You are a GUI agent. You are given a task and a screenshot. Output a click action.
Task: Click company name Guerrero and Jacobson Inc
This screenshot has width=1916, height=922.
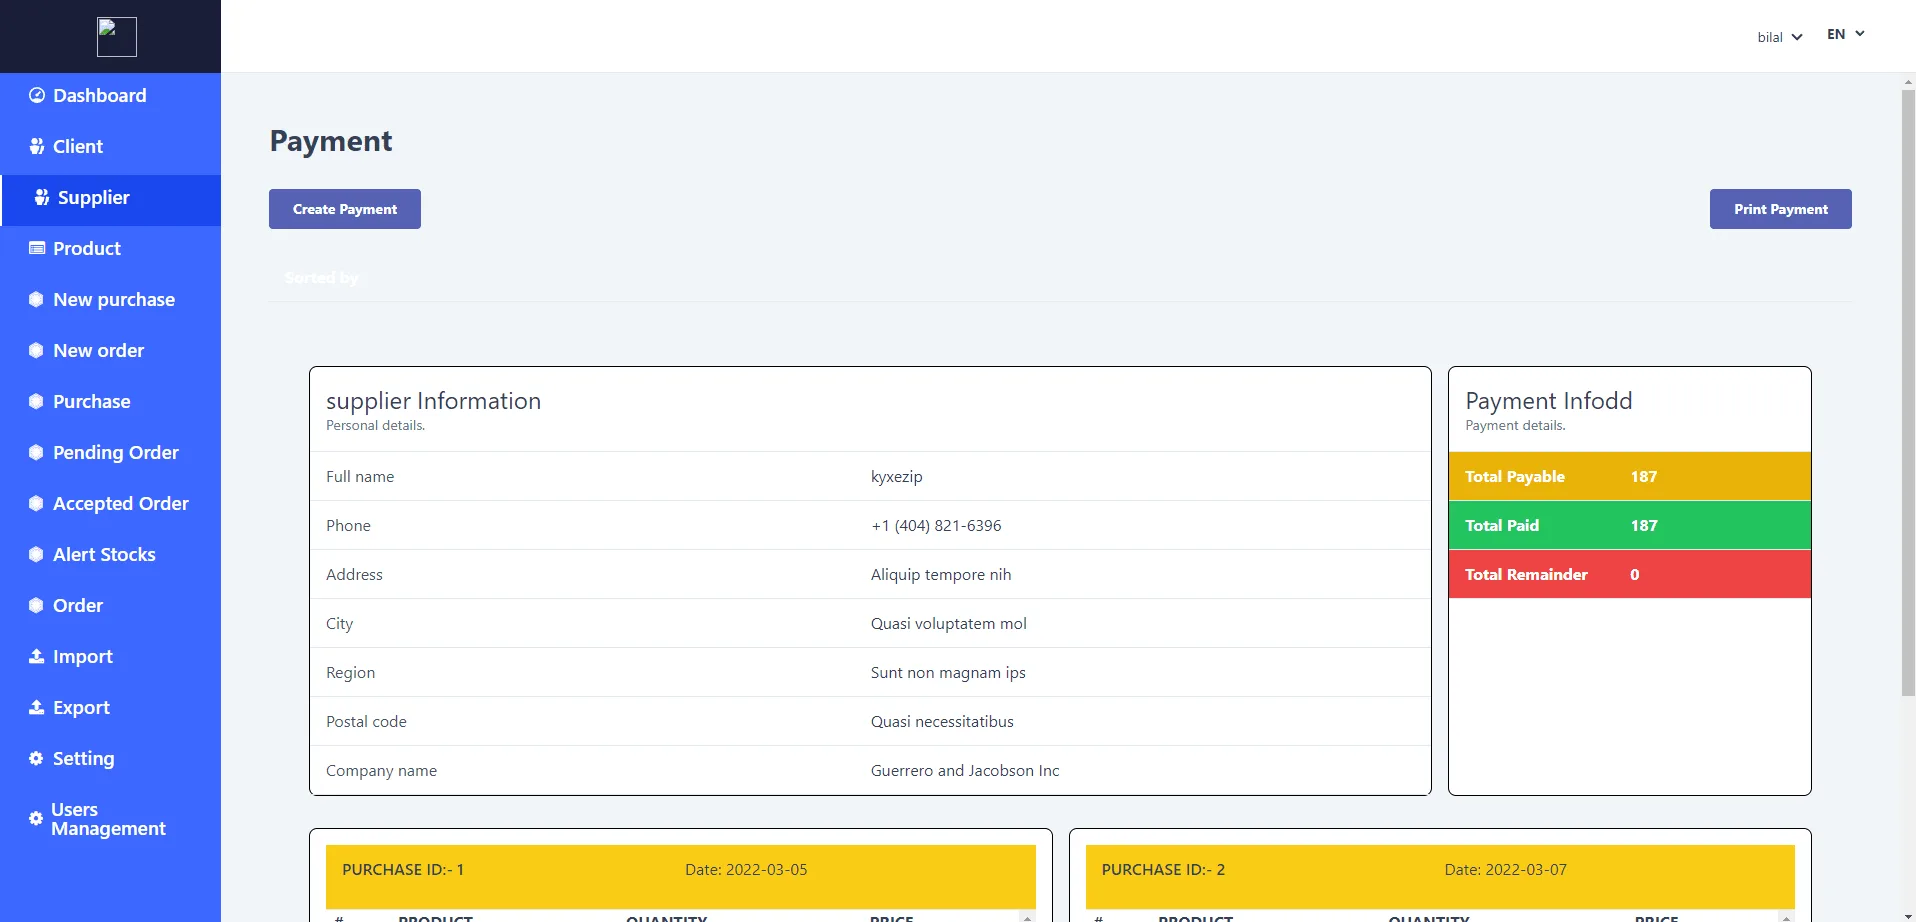pos(965,771)
